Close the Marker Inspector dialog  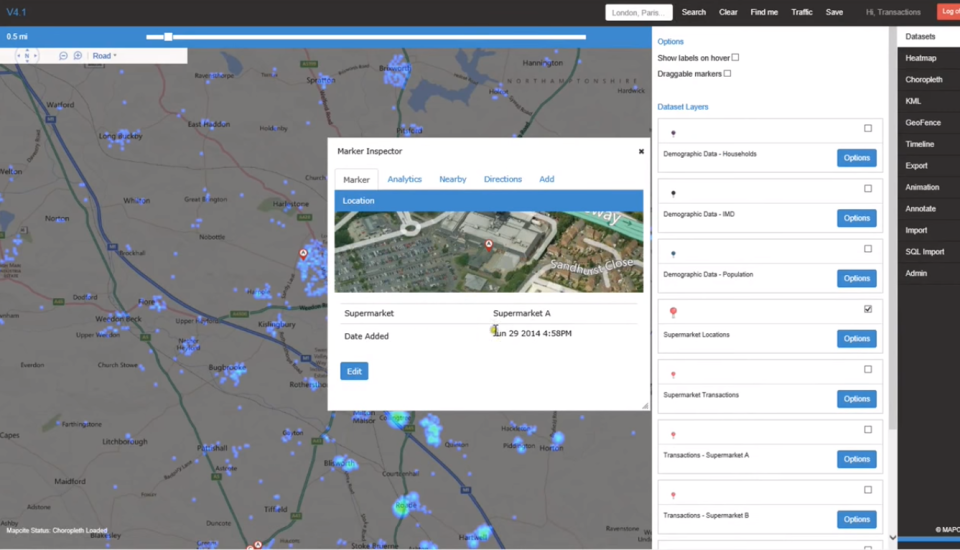(641, 151)
